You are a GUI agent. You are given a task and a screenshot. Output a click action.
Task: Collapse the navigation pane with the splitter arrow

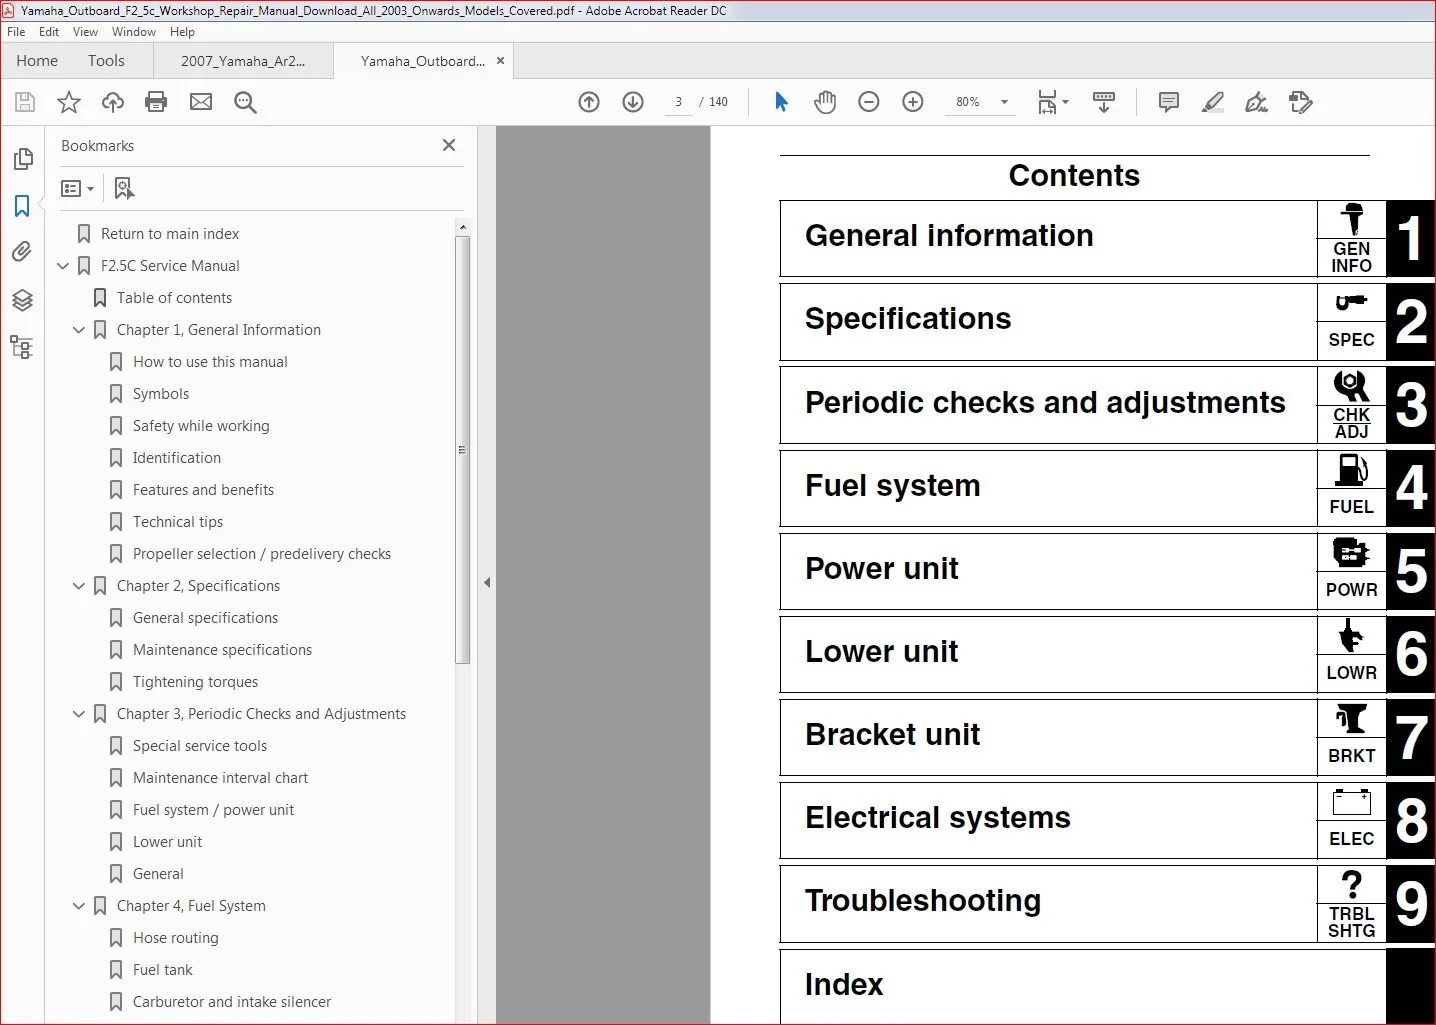pyautogui.click(x=487, y=582)
